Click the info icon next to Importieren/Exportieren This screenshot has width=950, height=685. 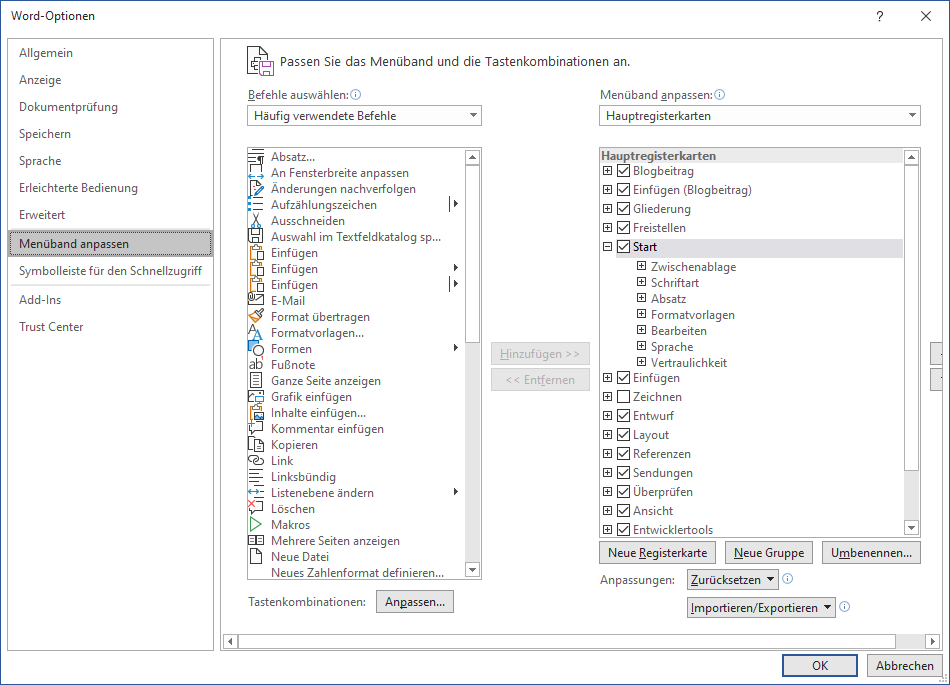point(845,606)
